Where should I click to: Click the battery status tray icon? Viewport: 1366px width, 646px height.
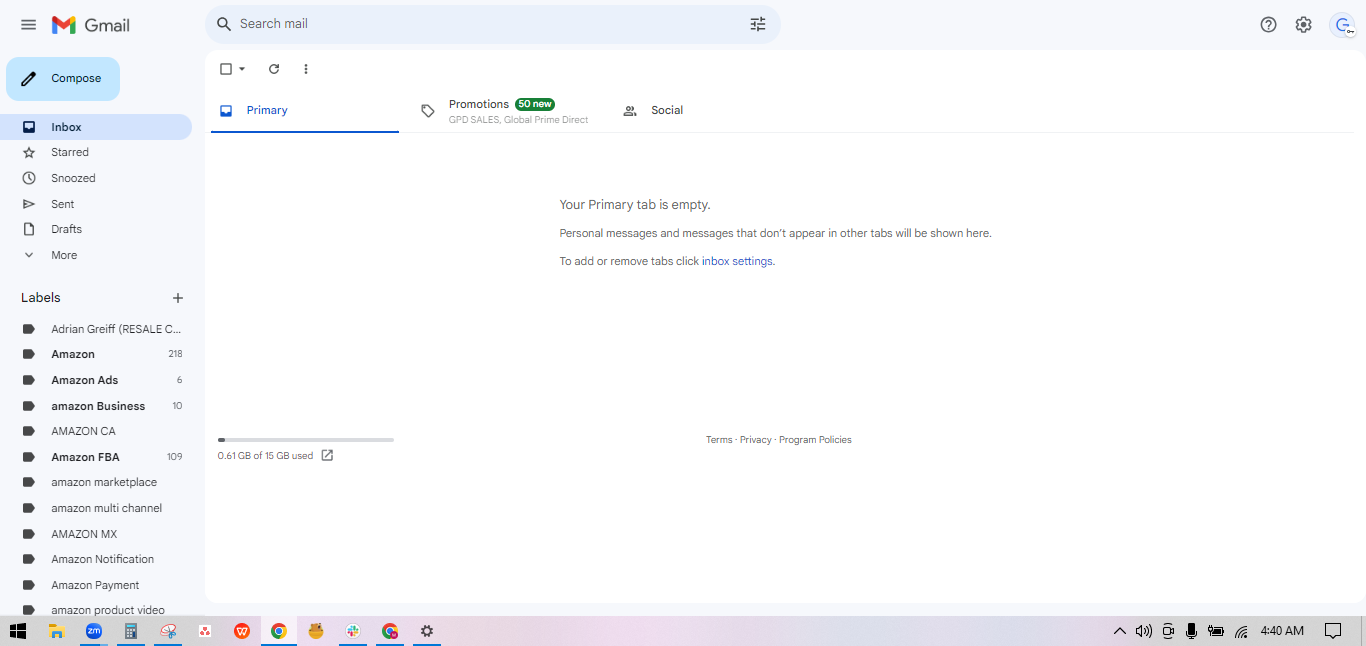coord(1216,631)
